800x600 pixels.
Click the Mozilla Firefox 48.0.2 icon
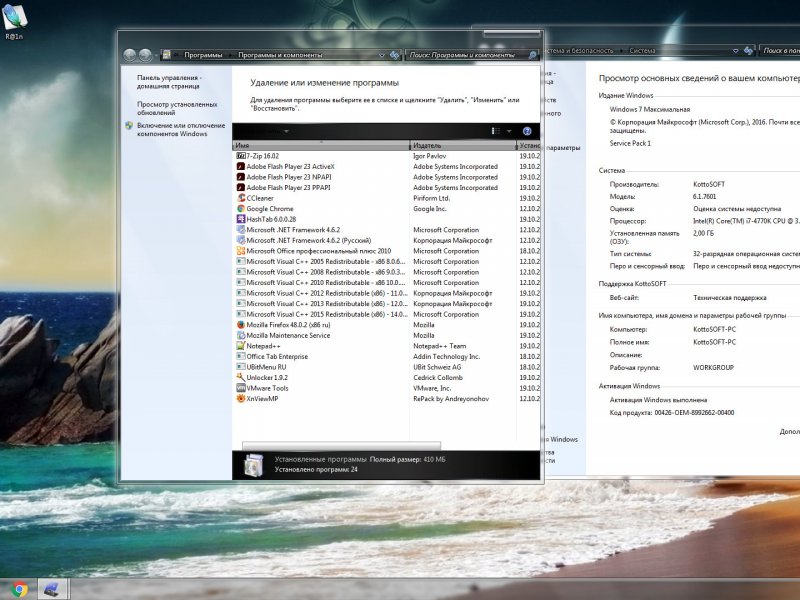click(241, 324)
